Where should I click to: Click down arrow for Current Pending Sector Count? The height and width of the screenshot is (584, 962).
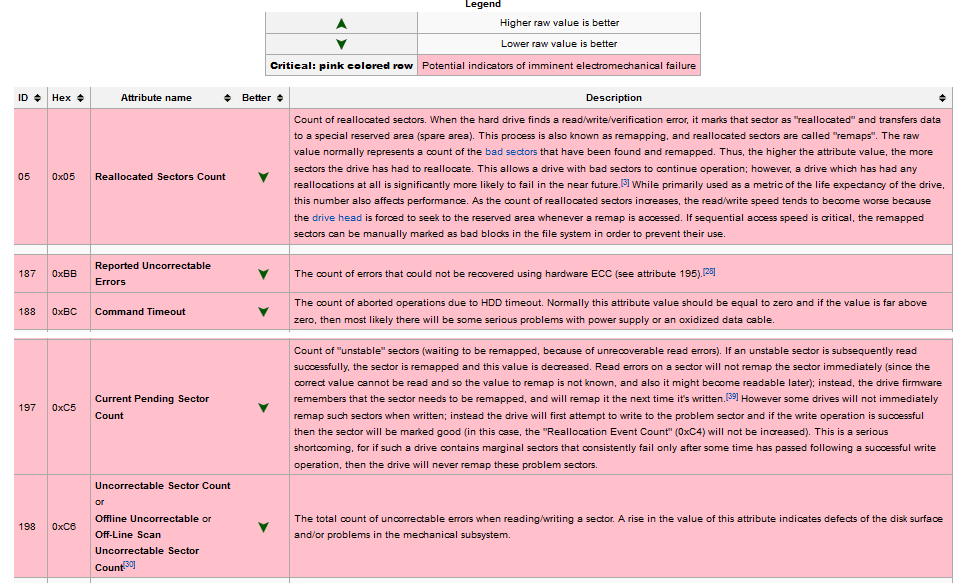(x=263, y=408)
